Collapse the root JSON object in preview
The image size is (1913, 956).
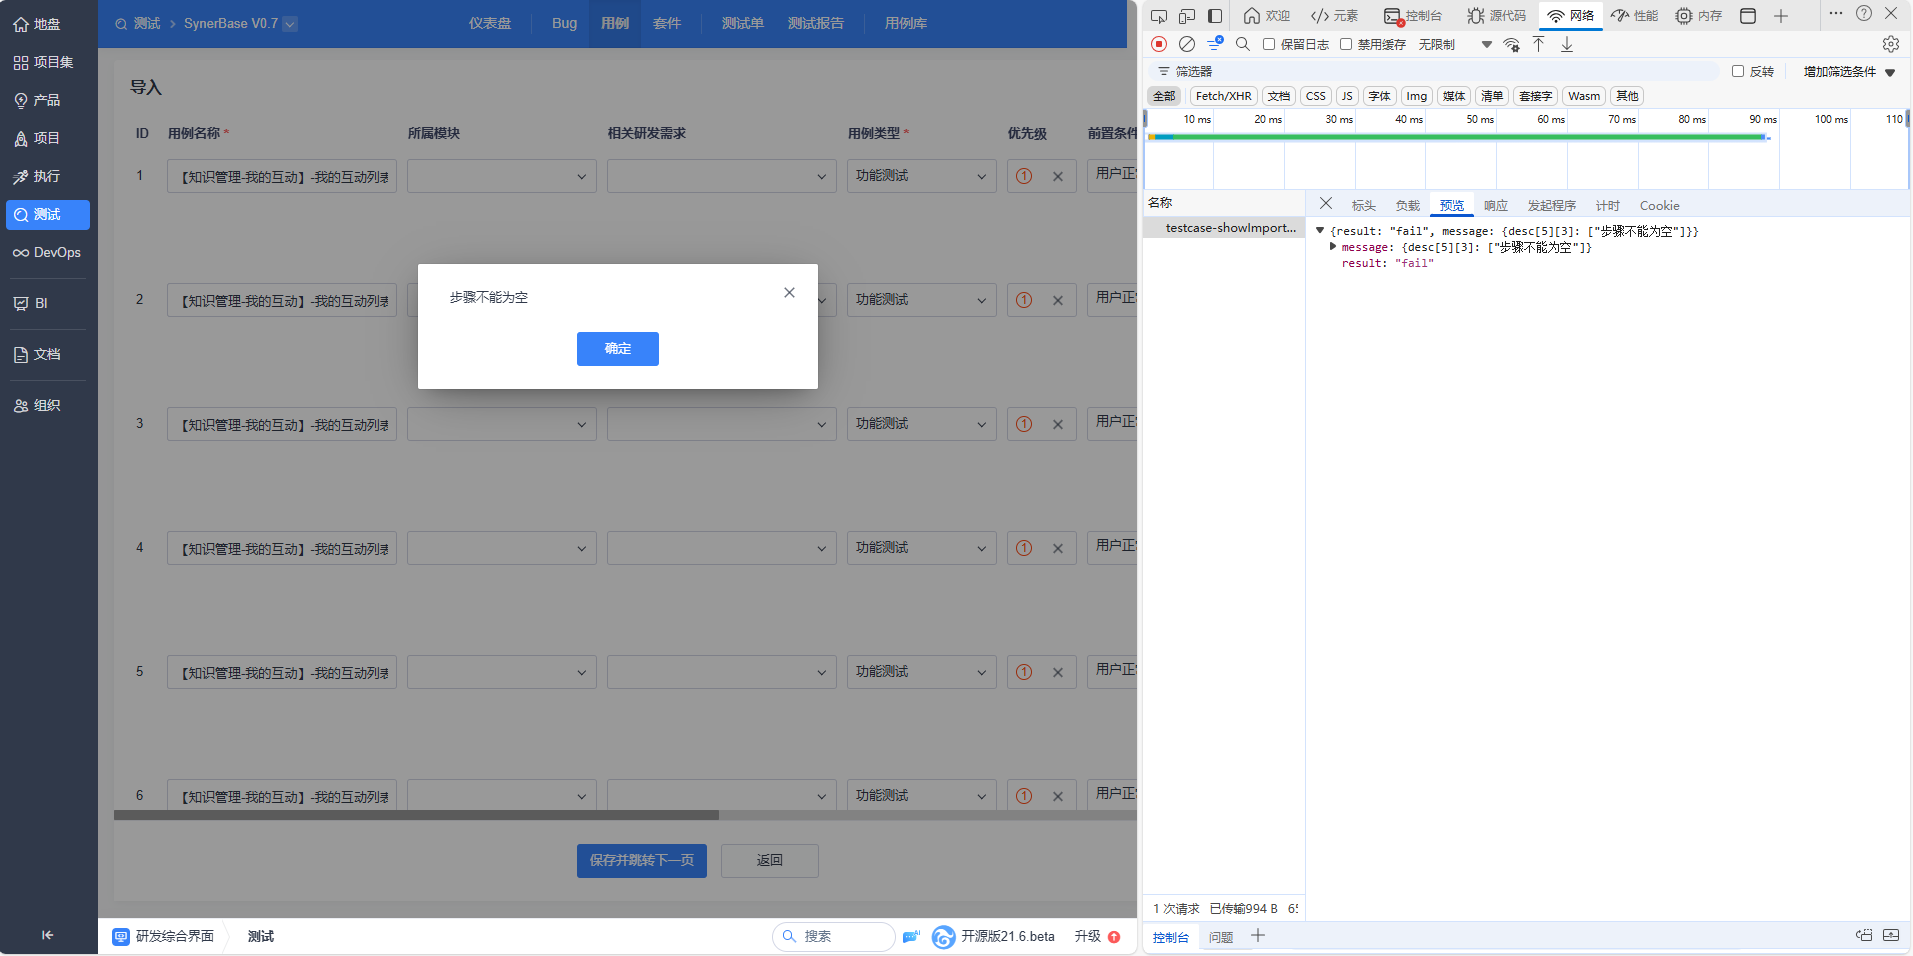1320,231
